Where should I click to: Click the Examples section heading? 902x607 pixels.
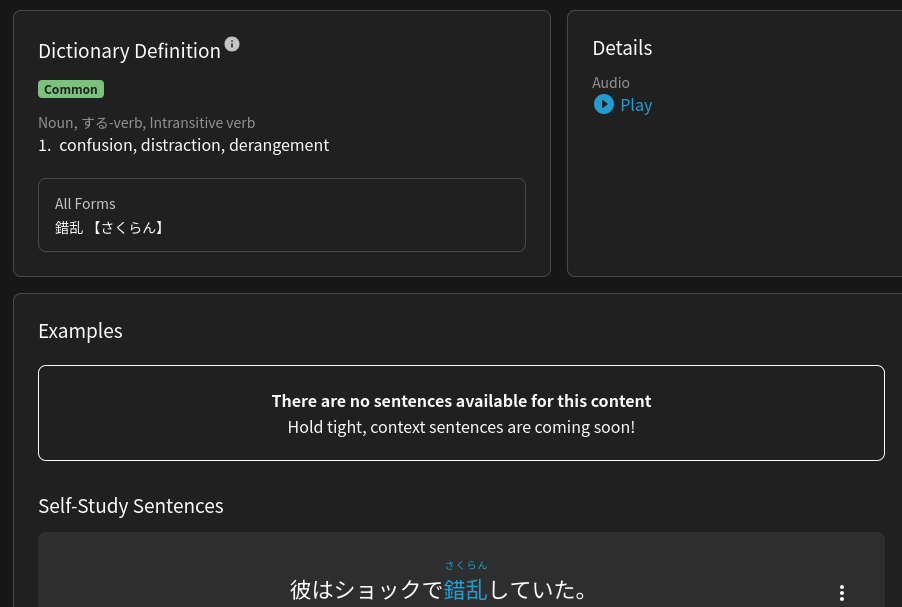tap(80, 331)
